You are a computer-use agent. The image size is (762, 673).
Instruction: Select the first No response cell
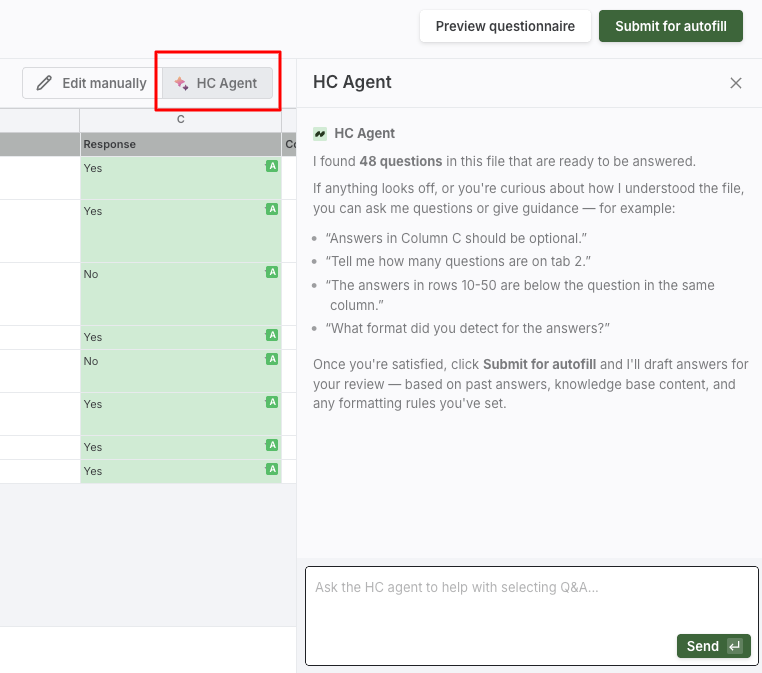coord(181,294)
